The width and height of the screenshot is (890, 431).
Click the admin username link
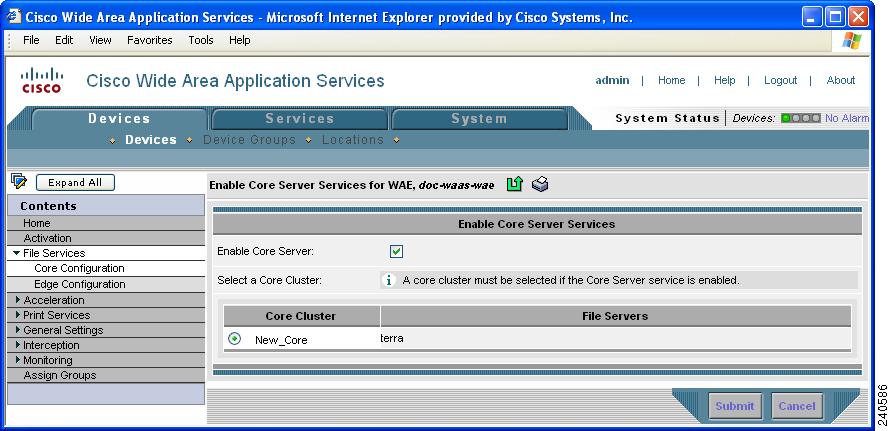point(612,80)
